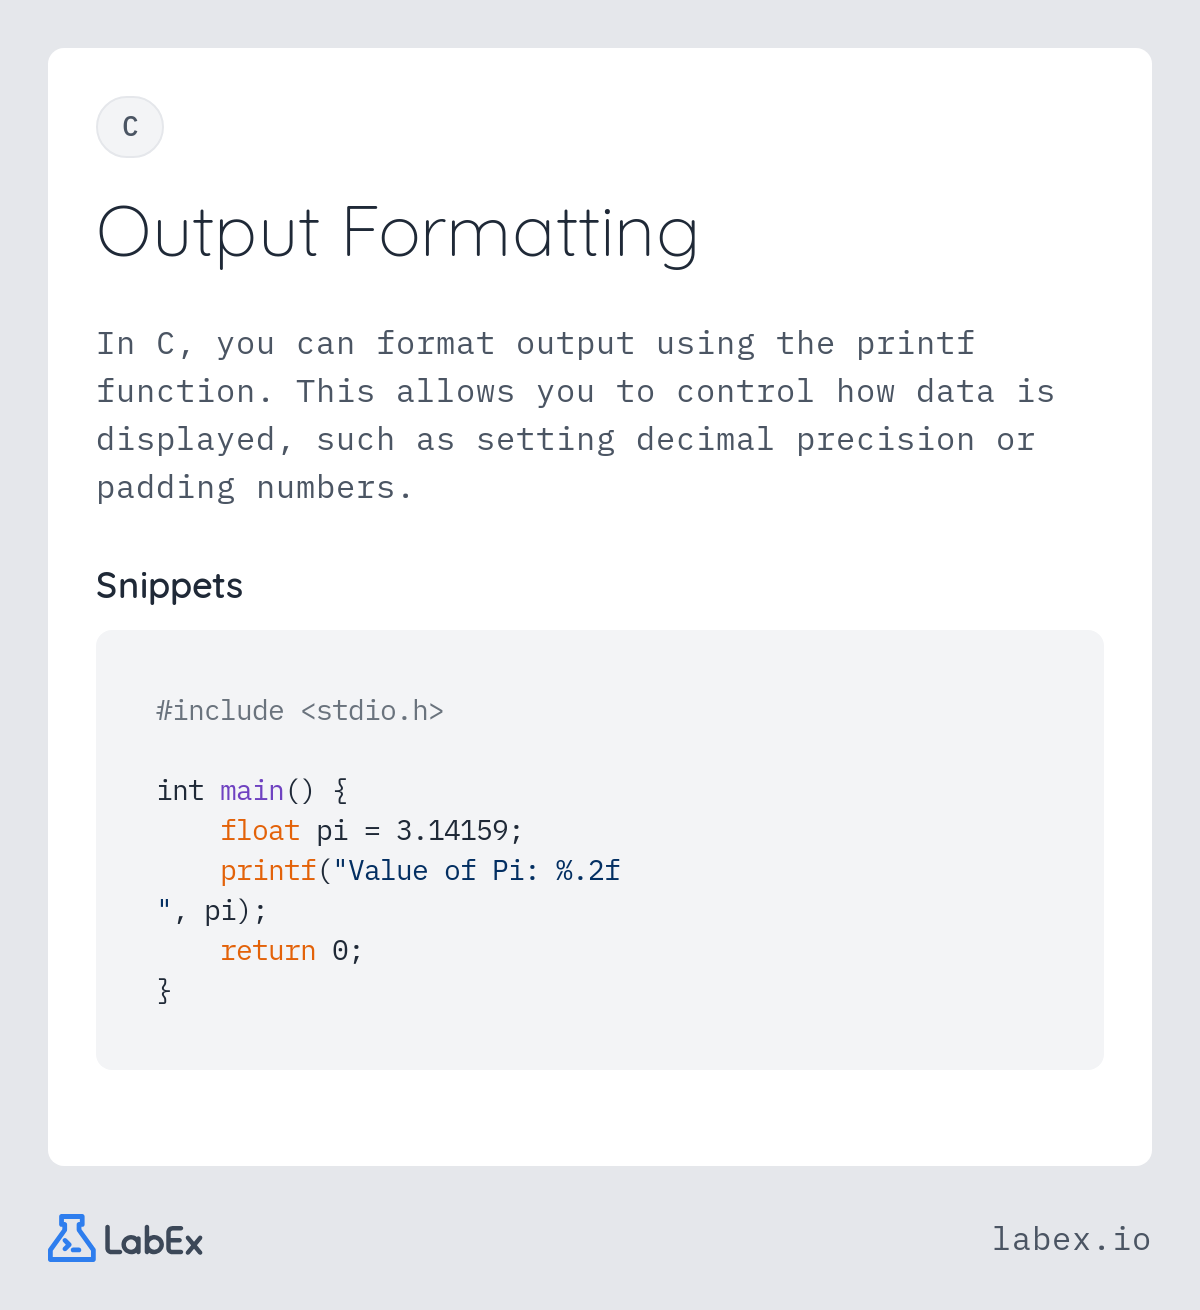Click the LabEx flask logo icon

(x=72, y=1238)
